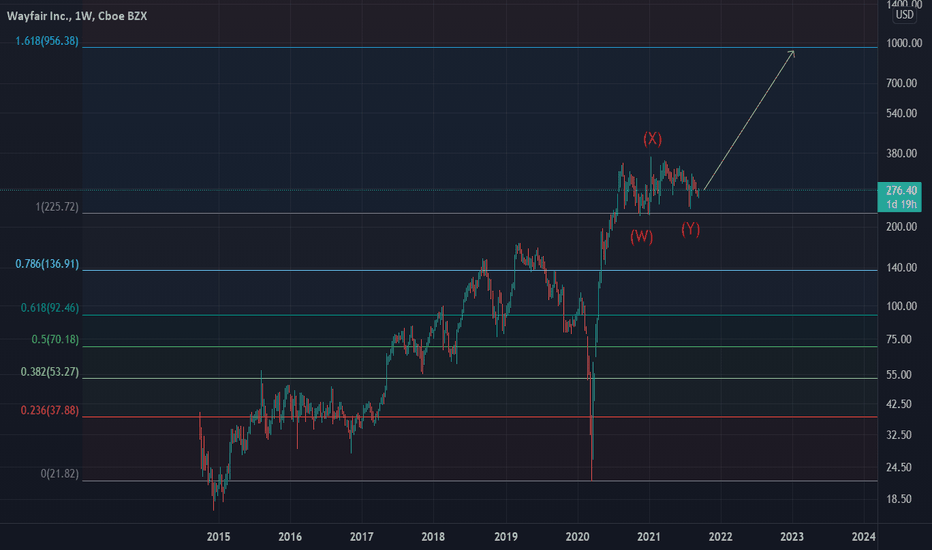Click the 540.00 price axis label
932x550 pixels.
902,113
